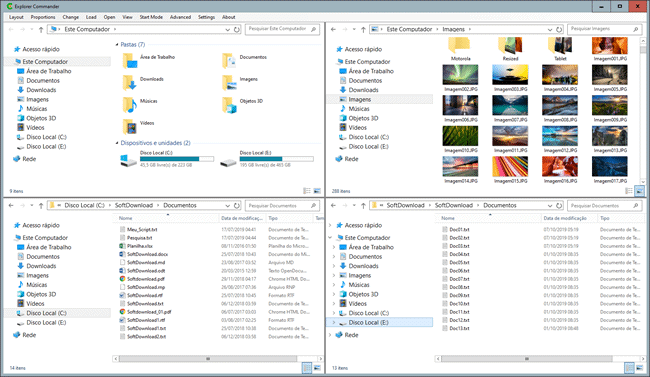Switch bottom-right pane to details view
Viewport: 650px width, 377px height.
point(629,367)
